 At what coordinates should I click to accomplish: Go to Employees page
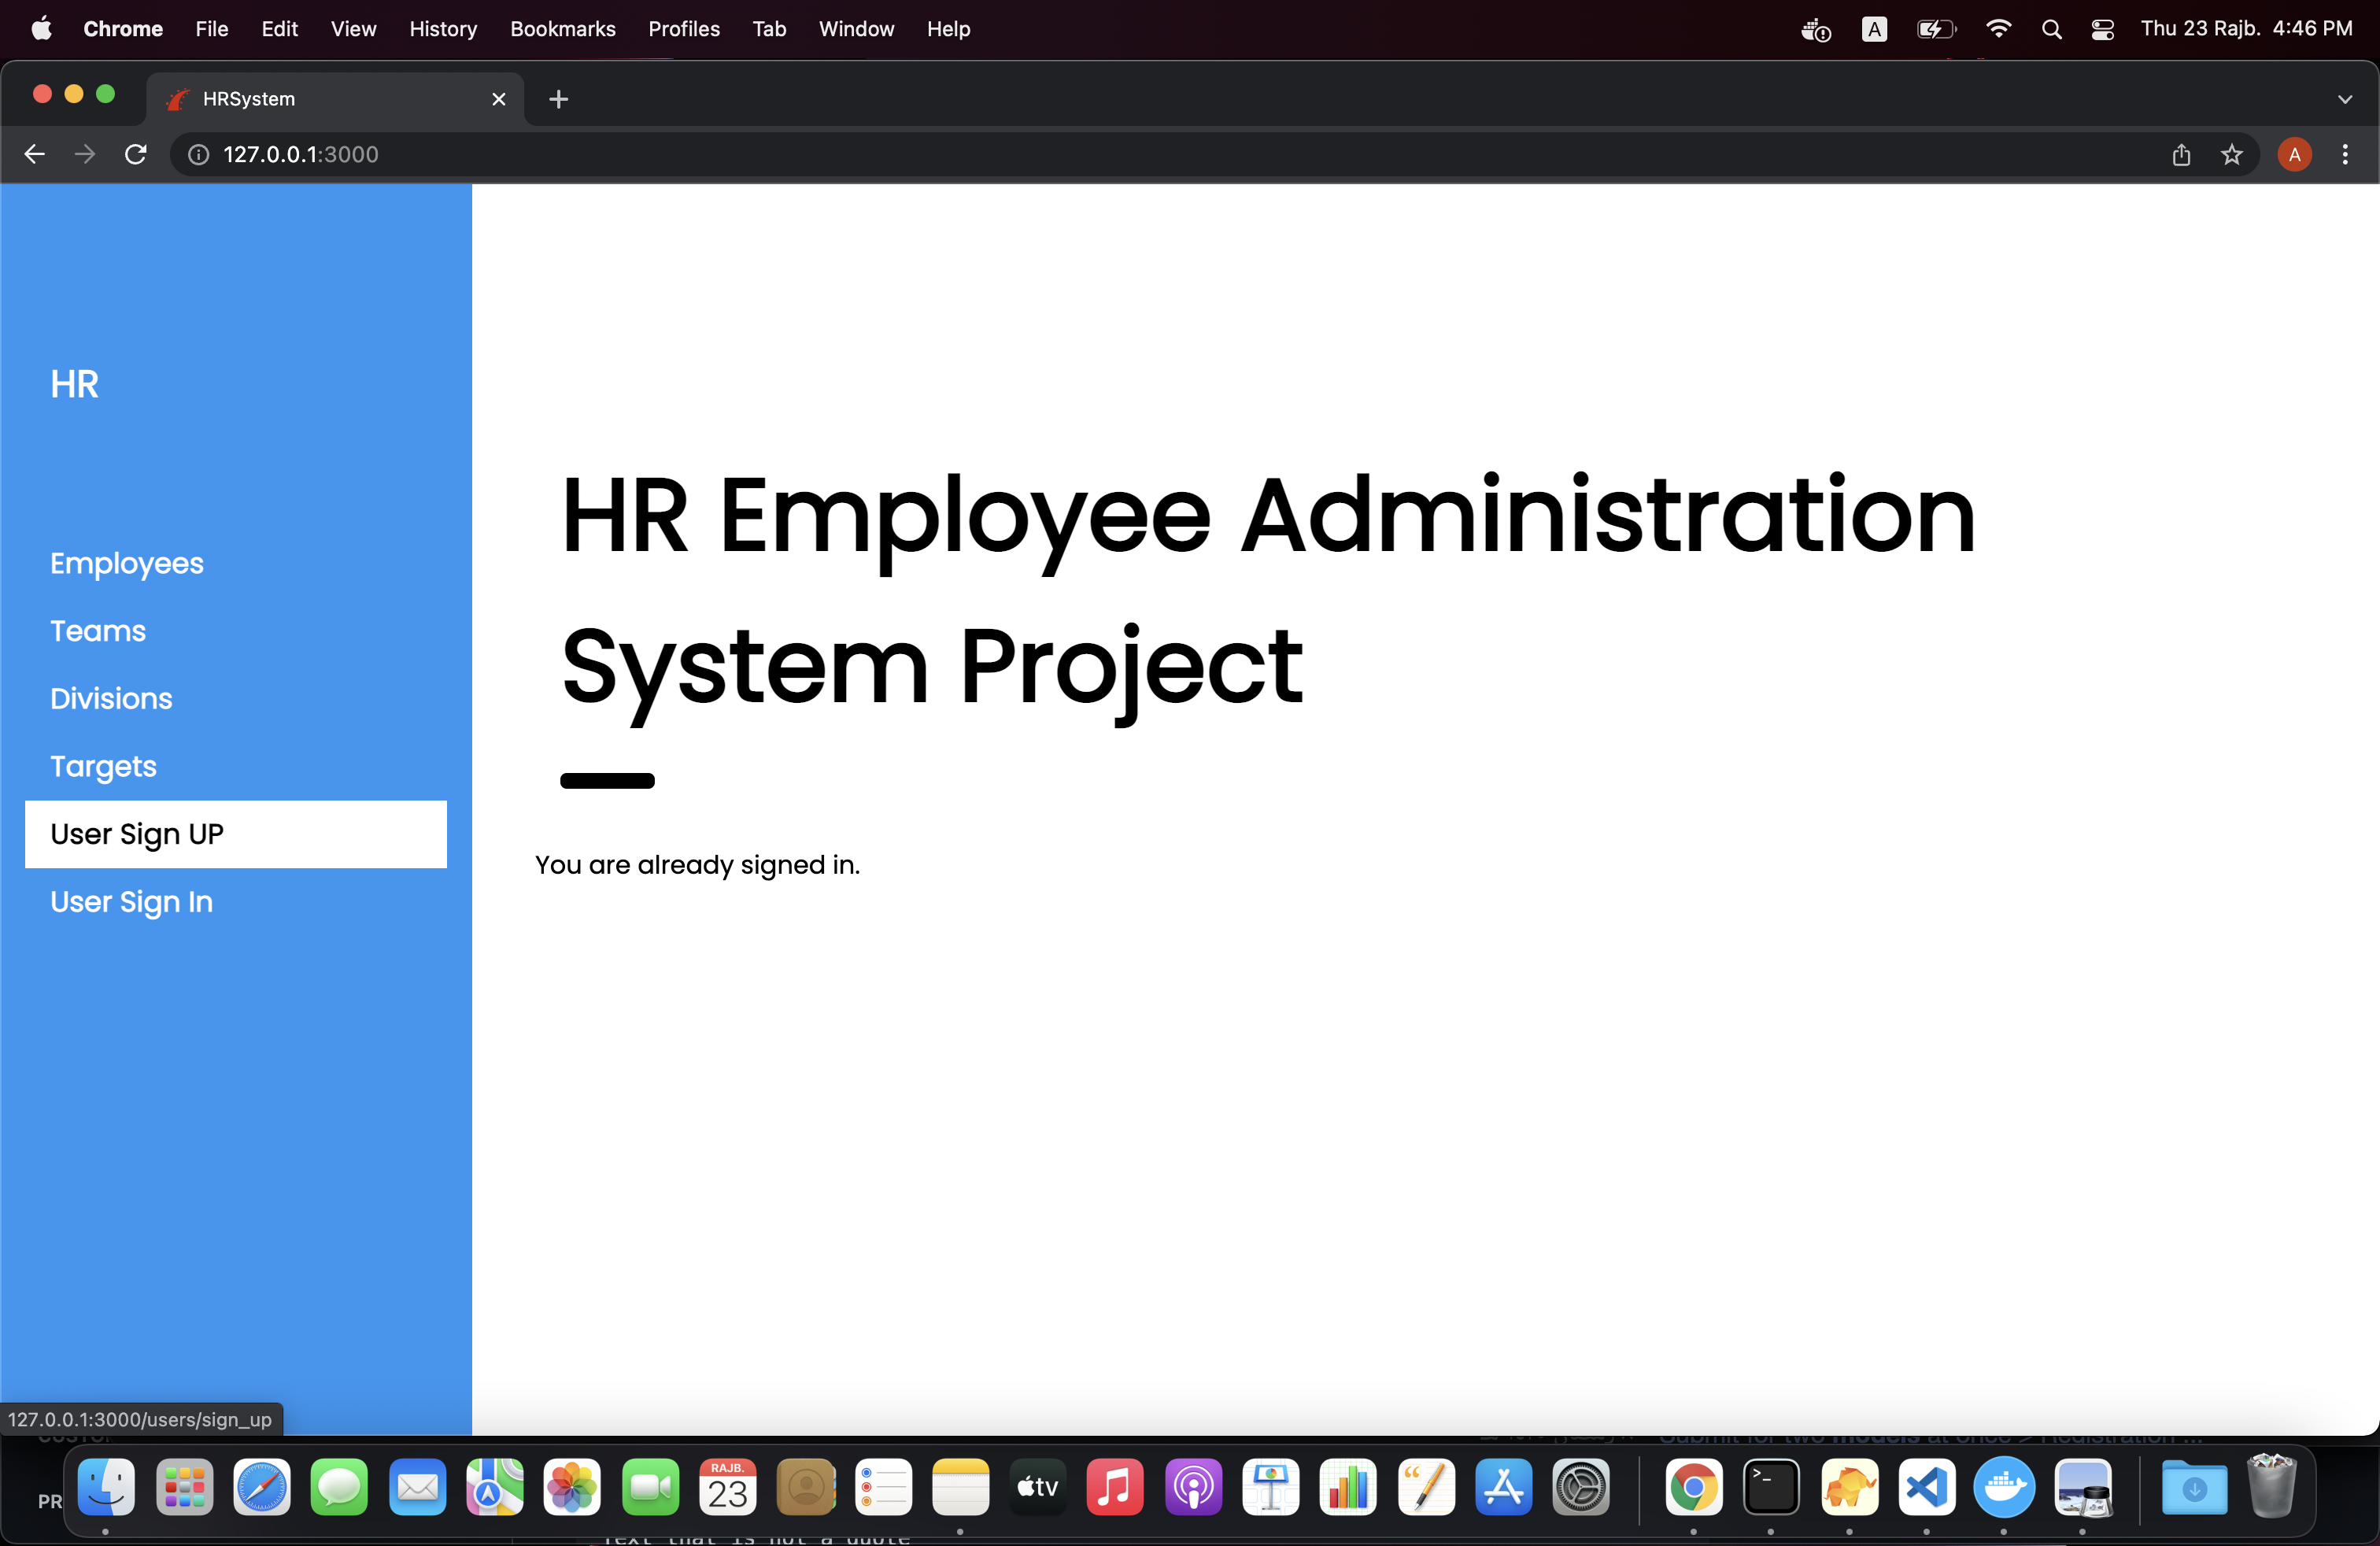127,563
